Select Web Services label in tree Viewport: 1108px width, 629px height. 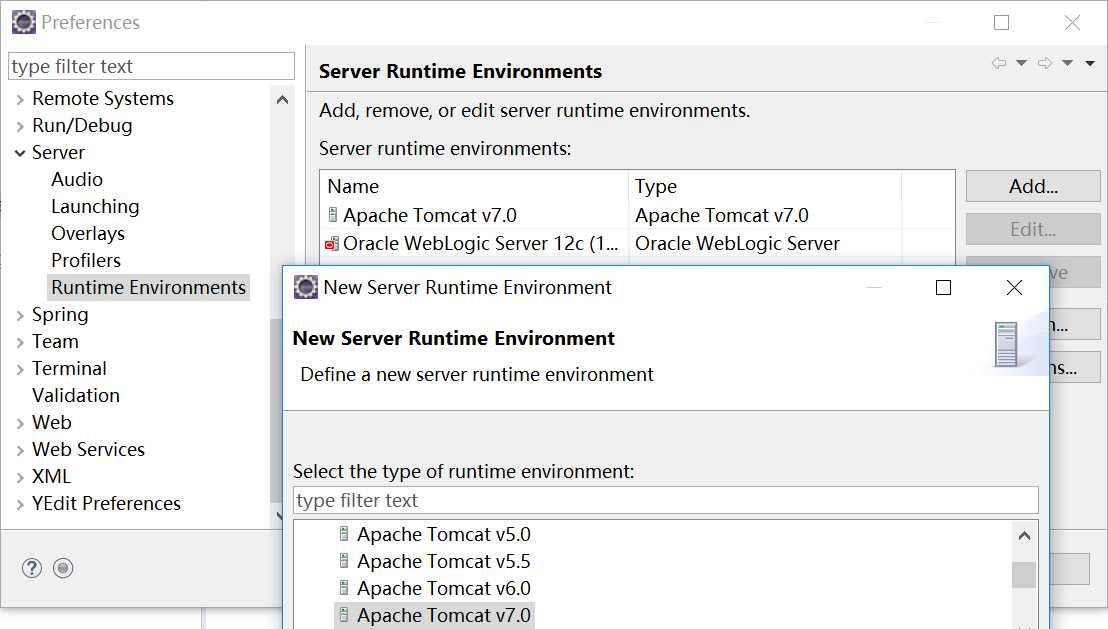pos(88,449)
